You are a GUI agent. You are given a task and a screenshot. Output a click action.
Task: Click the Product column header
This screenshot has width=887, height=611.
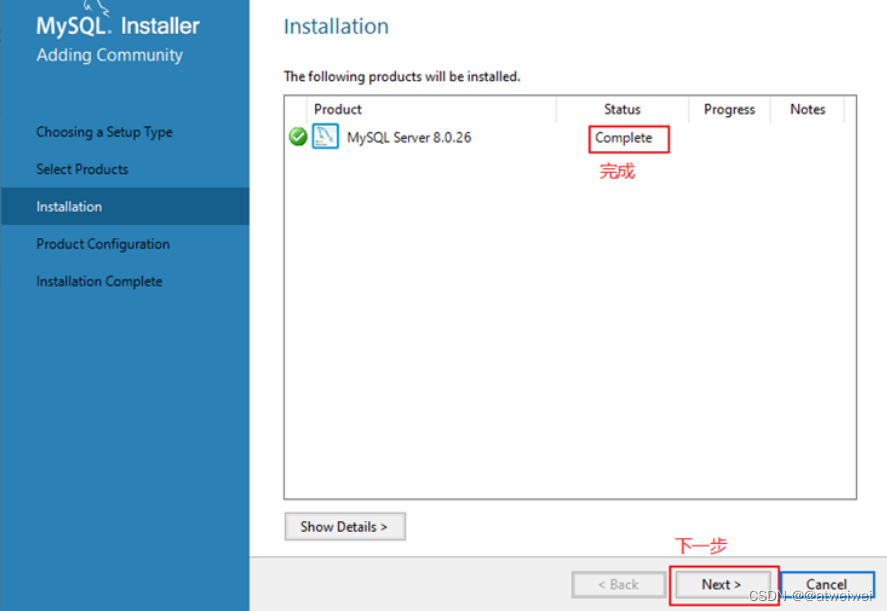(338, 109)
